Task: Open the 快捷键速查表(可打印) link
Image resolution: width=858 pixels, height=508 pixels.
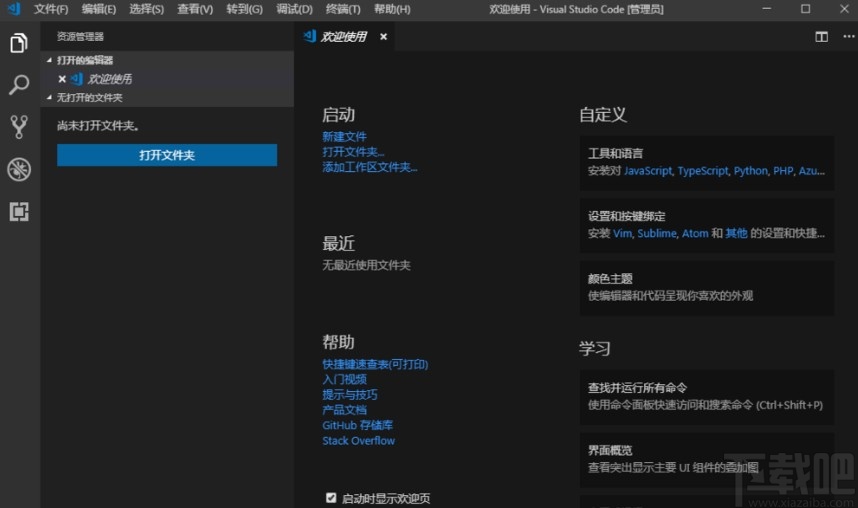Action: [x=375, y=364]
